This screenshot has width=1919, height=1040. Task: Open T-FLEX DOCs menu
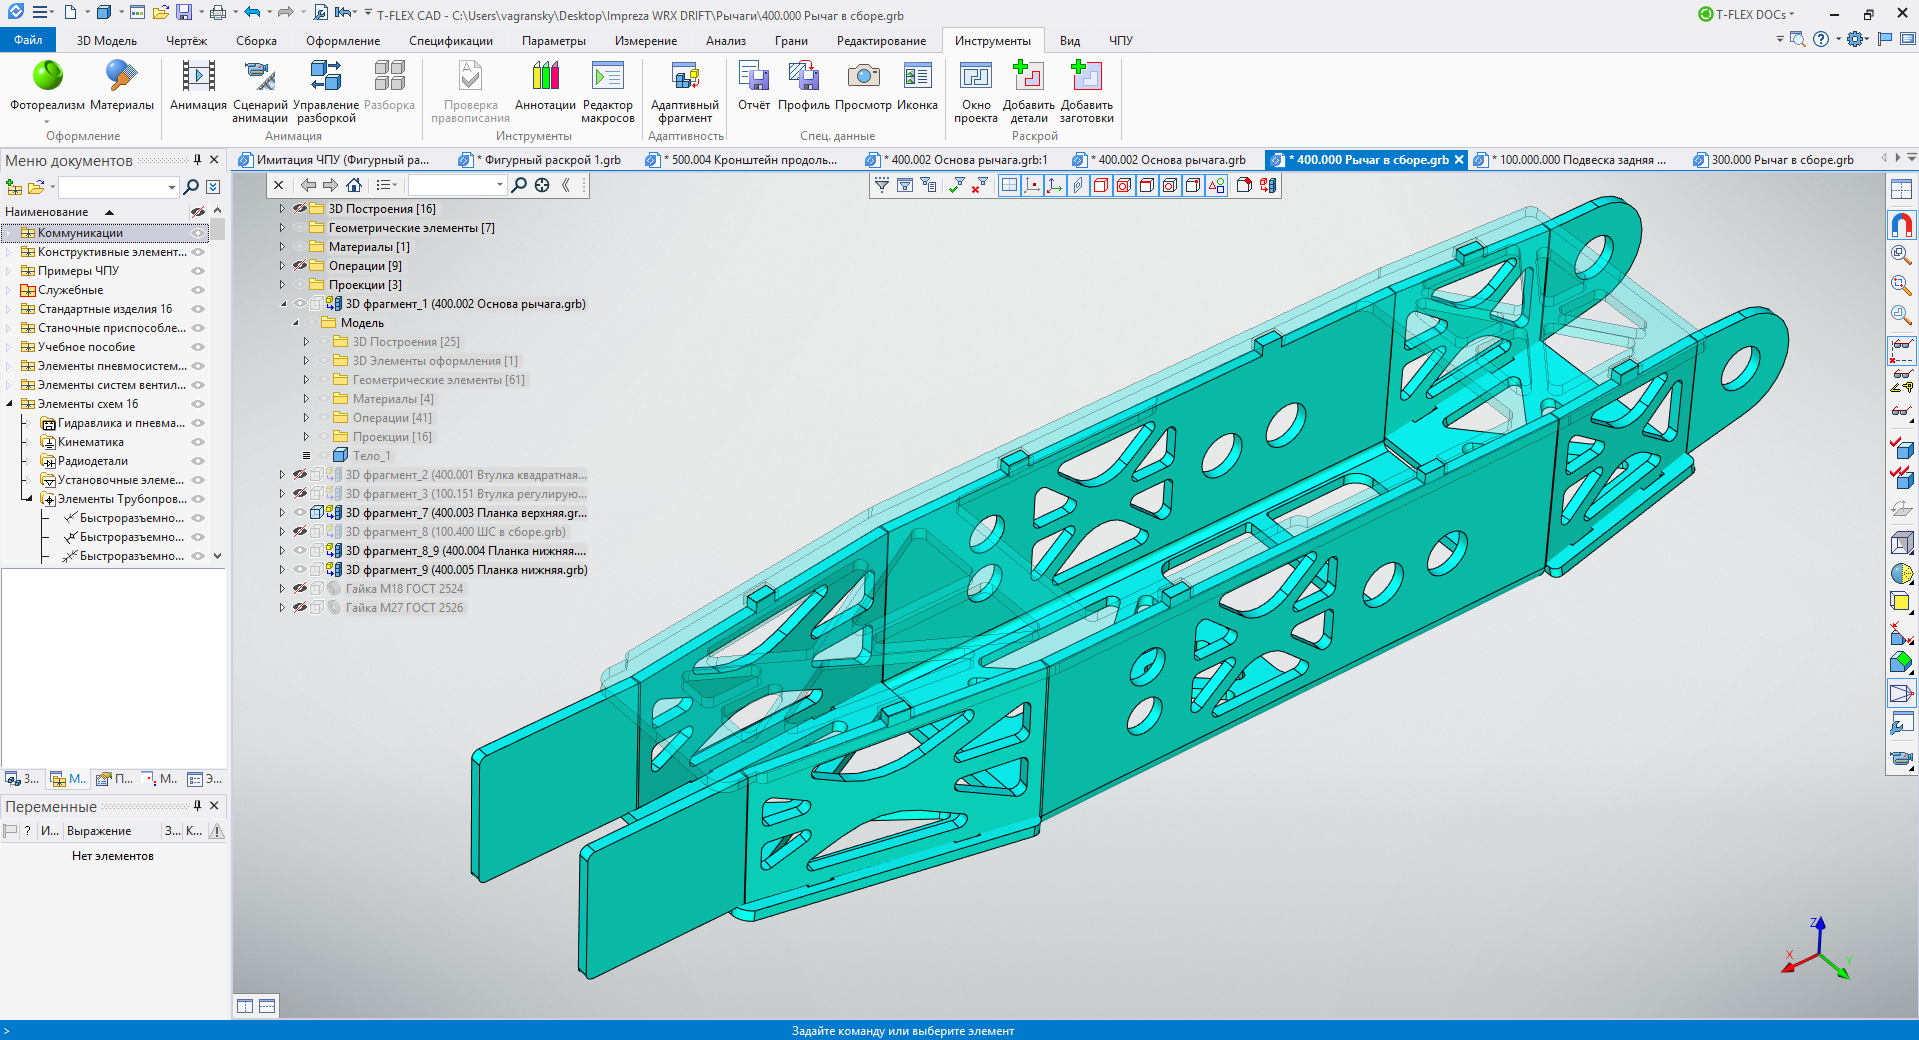[x=1746, y=14]
